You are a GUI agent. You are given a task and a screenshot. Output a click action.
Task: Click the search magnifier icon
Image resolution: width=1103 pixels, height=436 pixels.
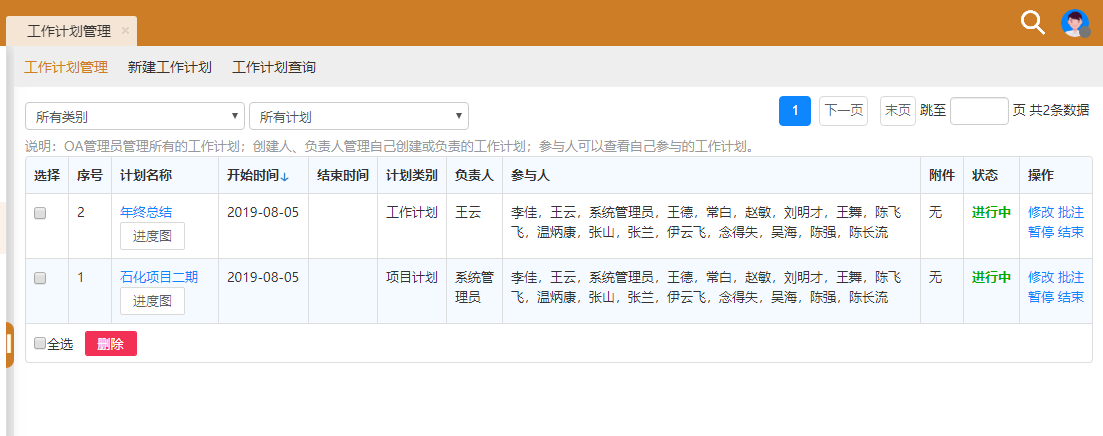coord(1032,23)
